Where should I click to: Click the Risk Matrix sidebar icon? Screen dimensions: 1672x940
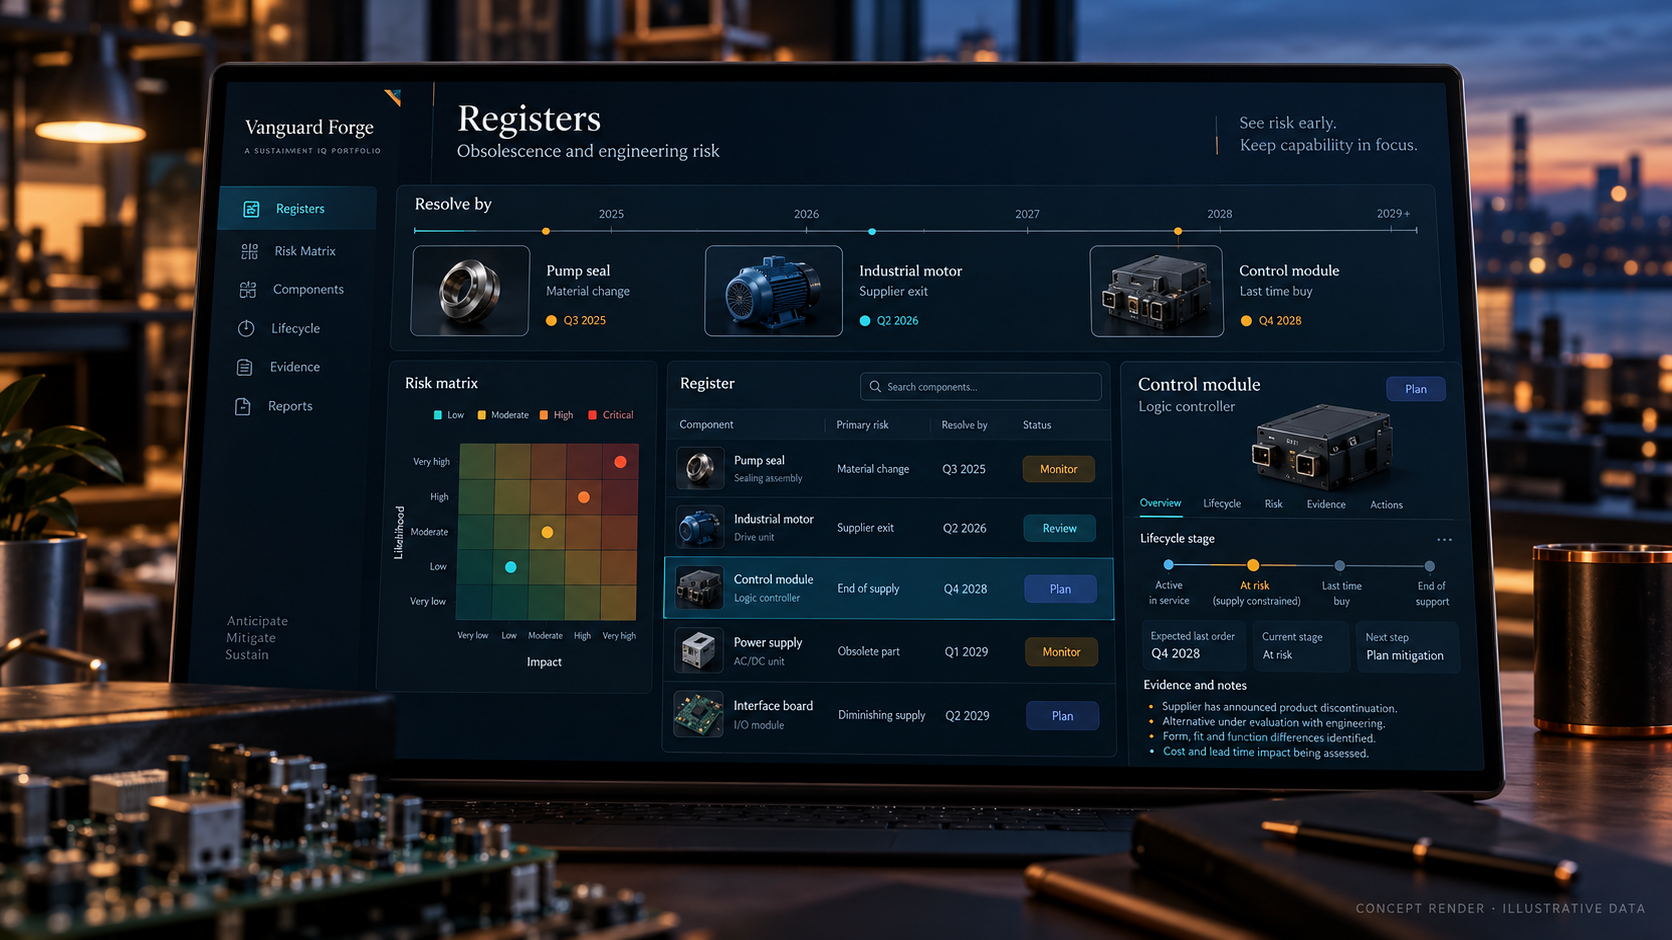[250, 251]
